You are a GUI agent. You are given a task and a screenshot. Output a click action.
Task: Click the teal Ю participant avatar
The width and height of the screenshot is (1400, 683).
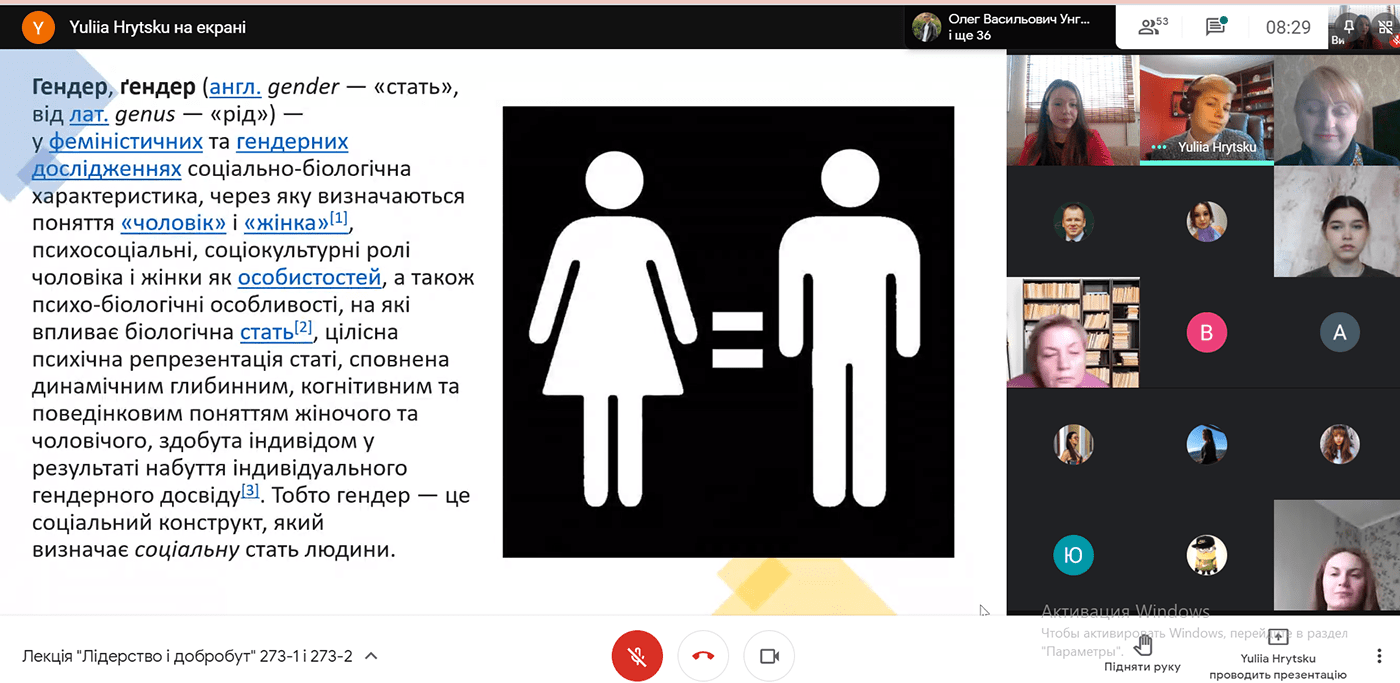[1073, 555]
